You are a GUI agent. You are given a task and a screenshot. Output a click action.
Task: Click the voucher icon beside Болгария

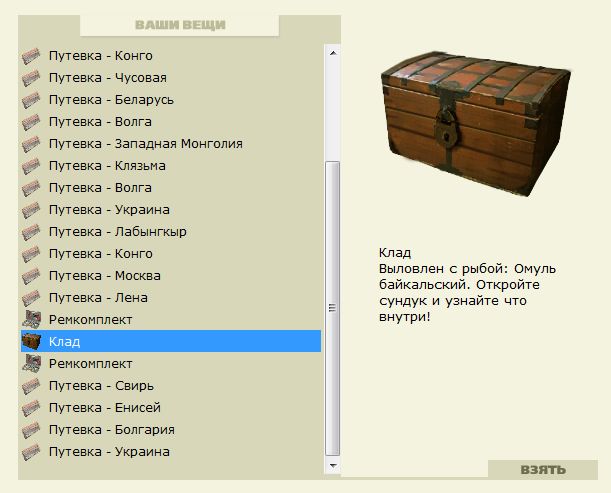pyautogui.click(x=31, y=430)
